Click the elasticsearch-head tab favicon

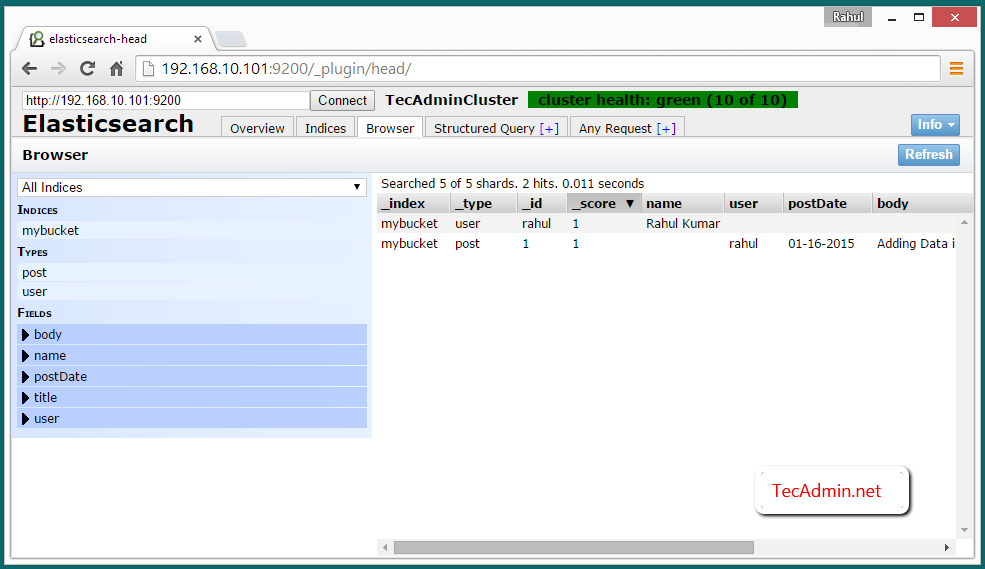(37, 39)
